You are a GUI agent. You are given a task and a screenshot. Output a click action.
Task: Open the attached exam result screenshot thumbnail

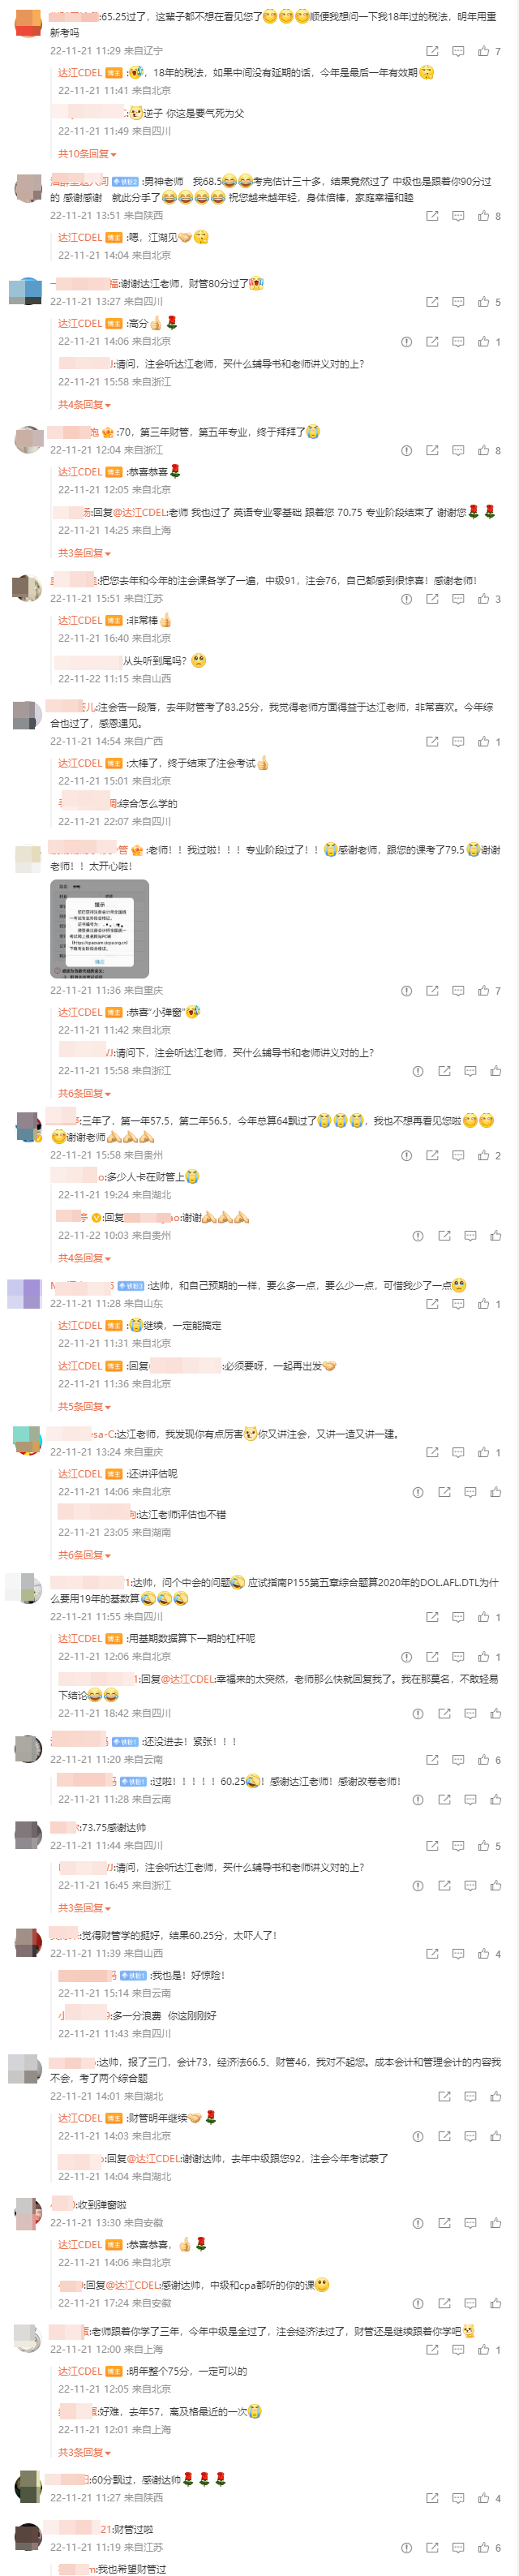pyautogui.click(x=99, y=929)
